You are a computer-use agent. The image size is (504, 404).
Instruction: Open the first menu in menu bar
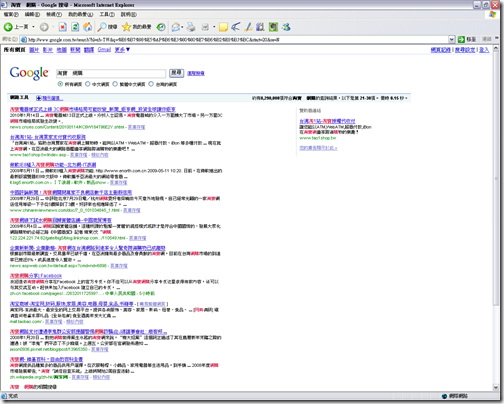11,14
